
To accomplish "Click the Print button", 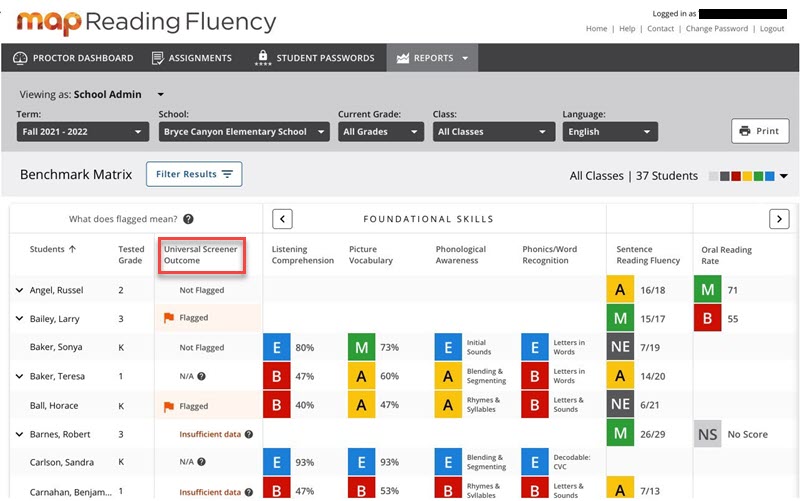I will [758, 131].
